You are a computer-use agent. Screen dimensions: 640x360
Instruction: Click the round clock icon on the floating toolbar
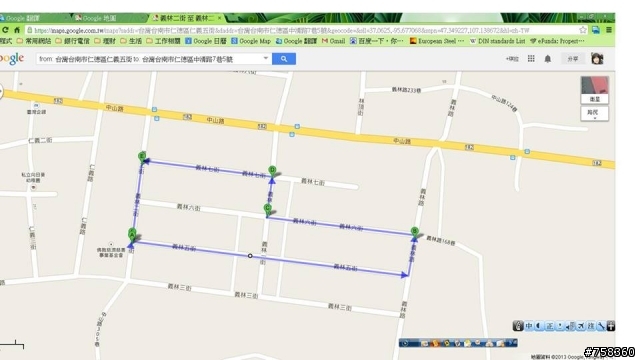tap(405, 343)
